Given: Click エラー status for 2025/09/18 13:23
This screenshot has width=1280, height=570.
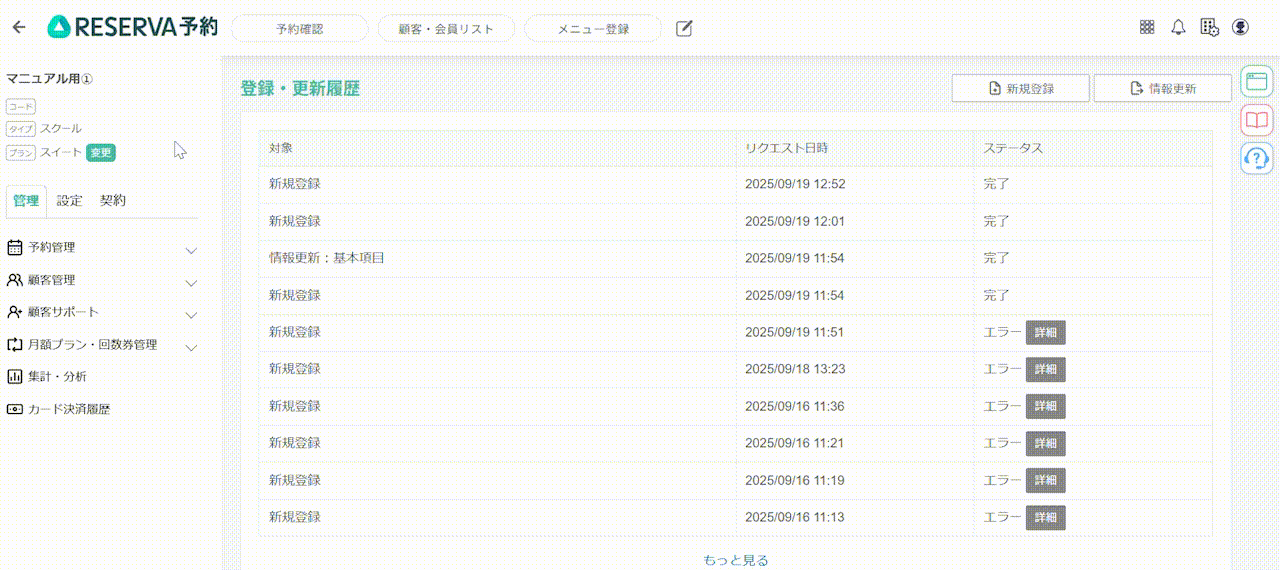Looking at the screenshot, I should 1002,369.
